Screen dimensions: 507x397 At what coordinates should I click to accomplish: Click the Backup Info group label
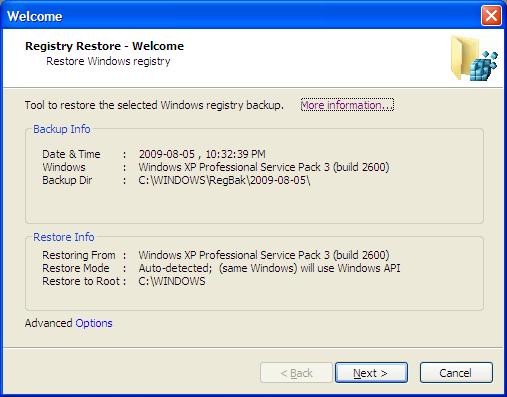tap(62, 129)
